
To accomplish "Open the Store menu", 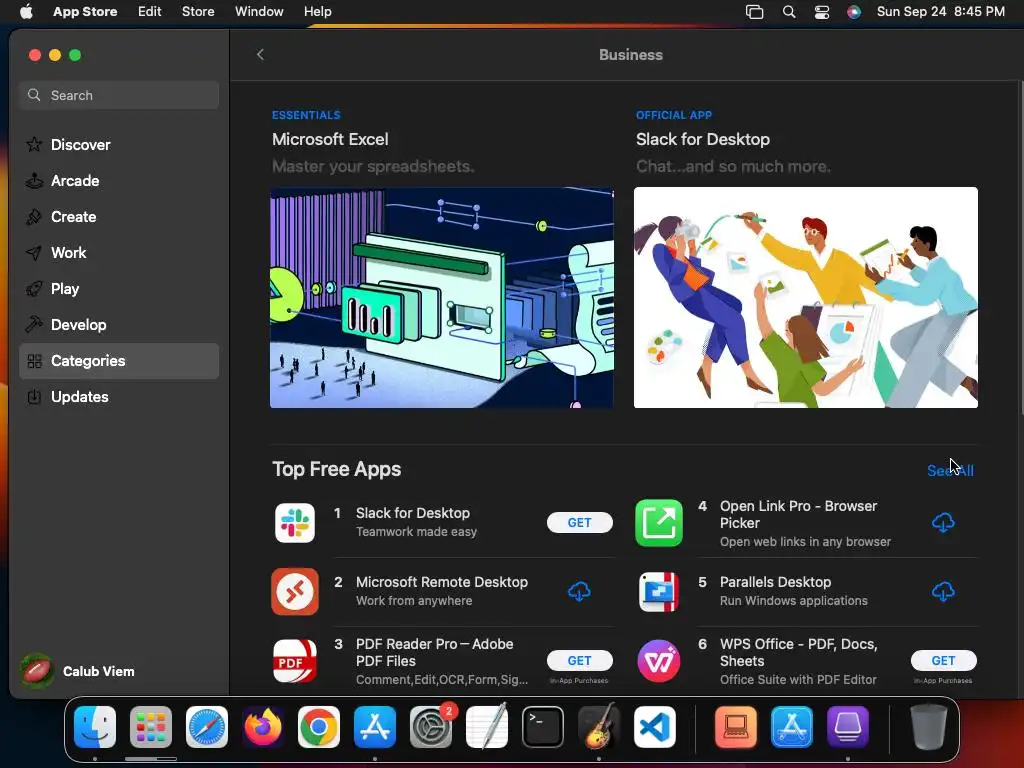I will click(x=198, y=12).
